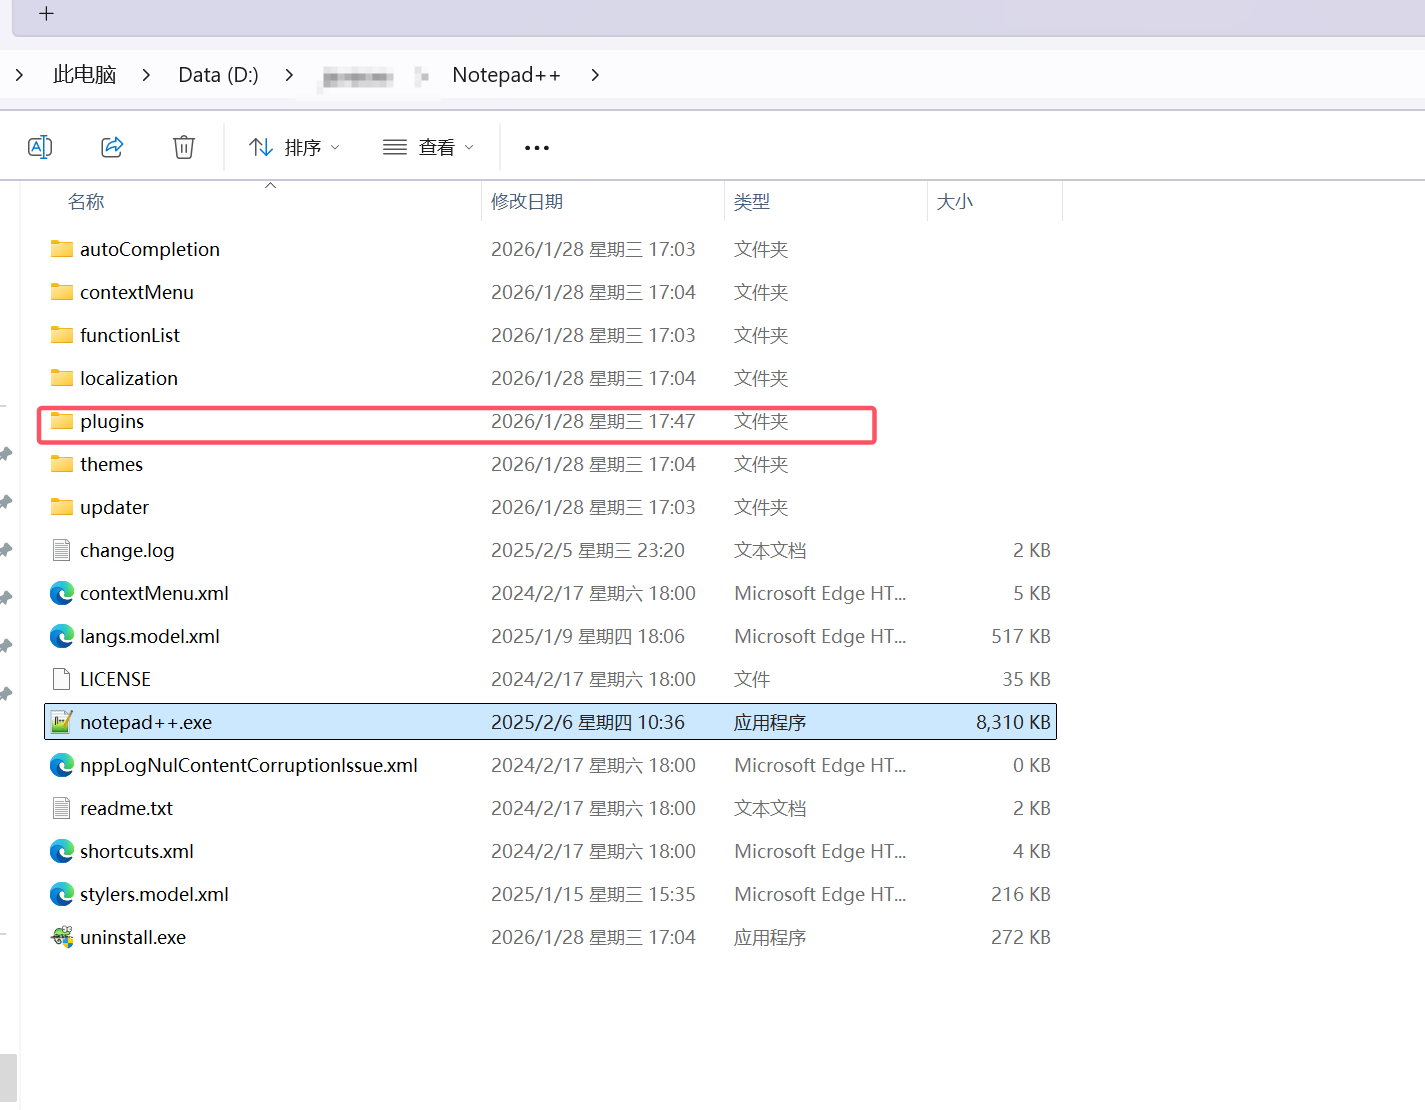Sort by 大小 column header
This screenshot has width=1425, height=1110.
pyautogui.click(x=955, y=202)
